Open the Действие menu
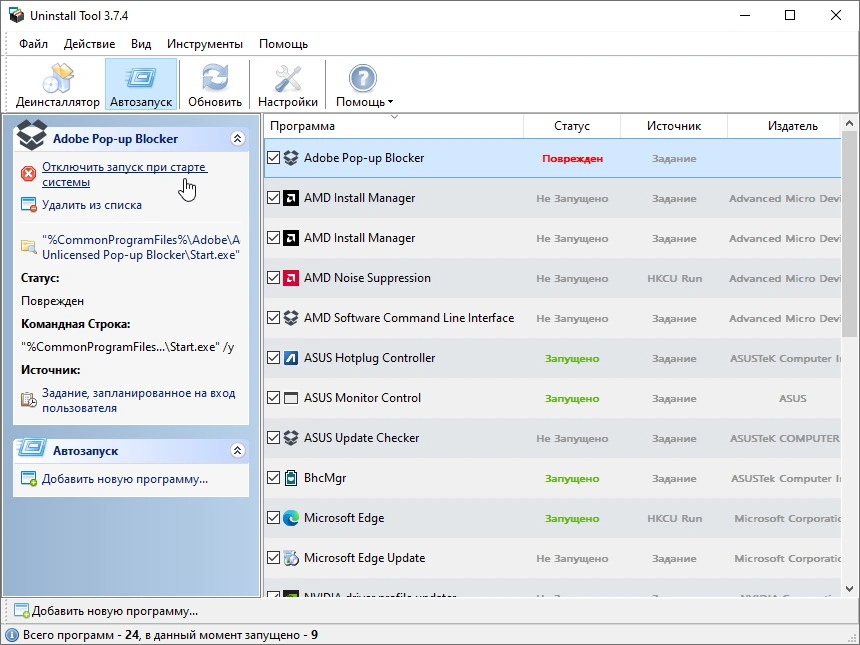 [x=89, y=44]
